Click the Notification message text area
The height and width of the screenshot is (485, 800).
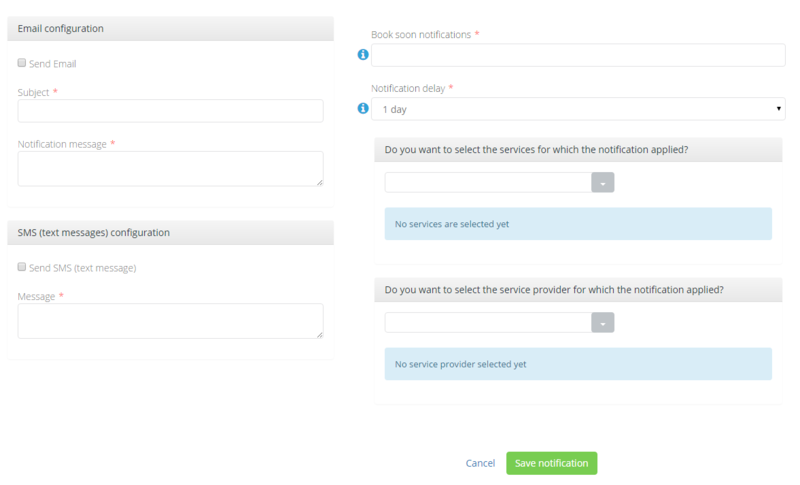click(x=170, y=168)
